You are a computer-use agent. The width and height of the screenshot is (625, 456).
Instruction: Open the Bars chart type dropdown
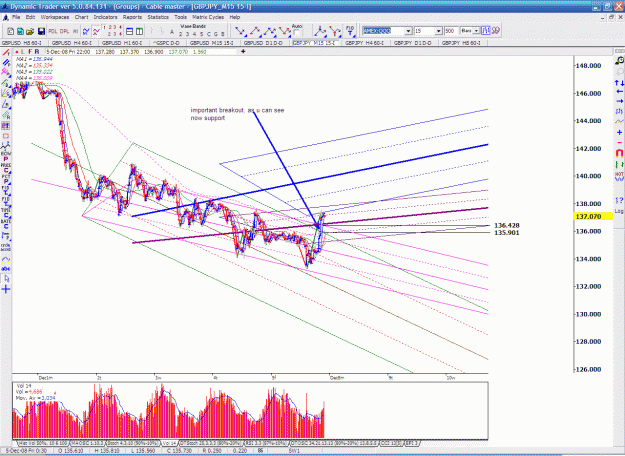(476, 31)
